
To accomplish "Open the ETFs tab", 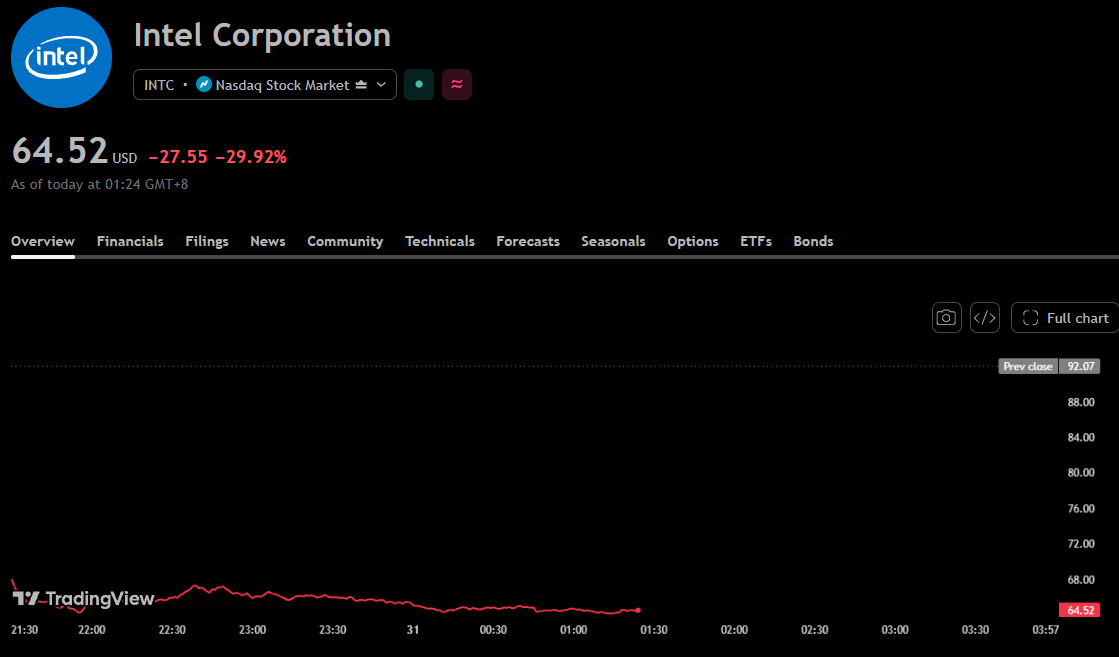I will (x=756, y=241).
